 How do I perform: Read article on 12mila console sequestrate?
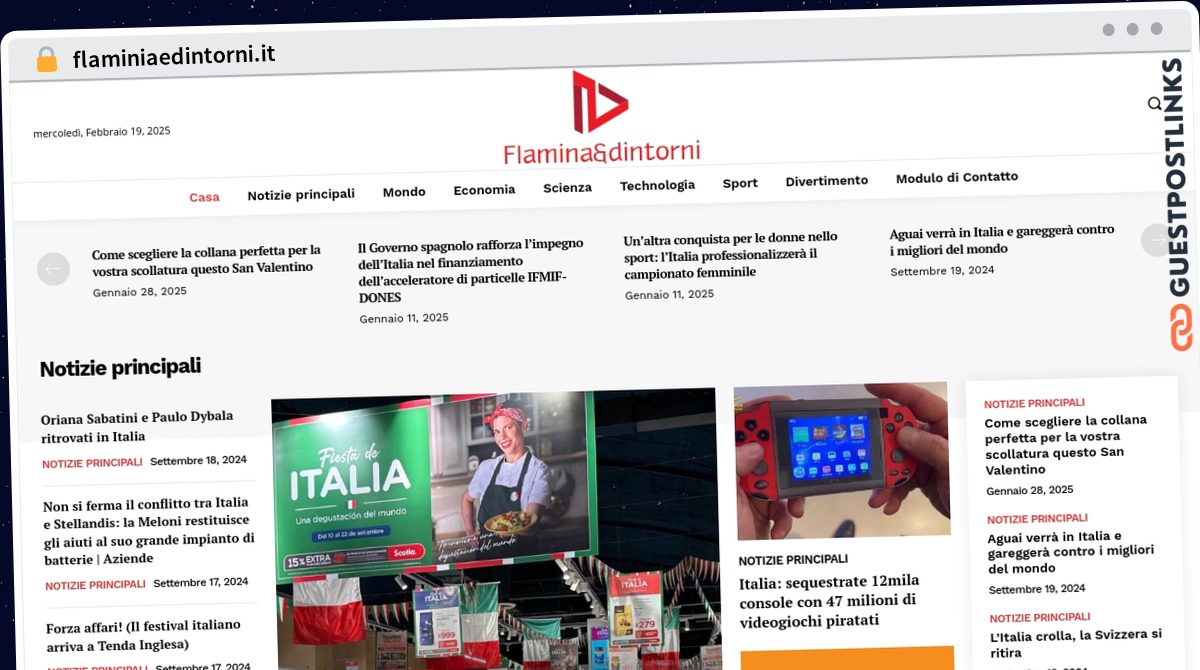pyautogui.click(x=829, y=600)
